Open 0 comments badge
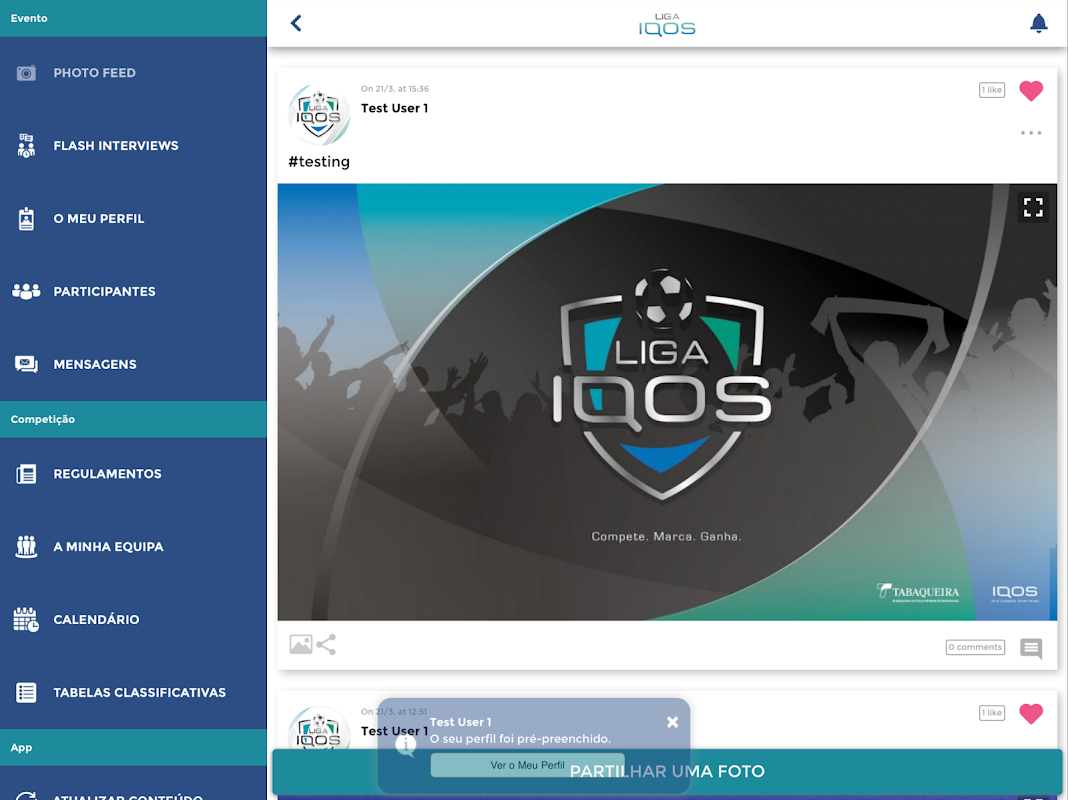Viewport: 1068px width, 800px height. click(x=975, y=647)
